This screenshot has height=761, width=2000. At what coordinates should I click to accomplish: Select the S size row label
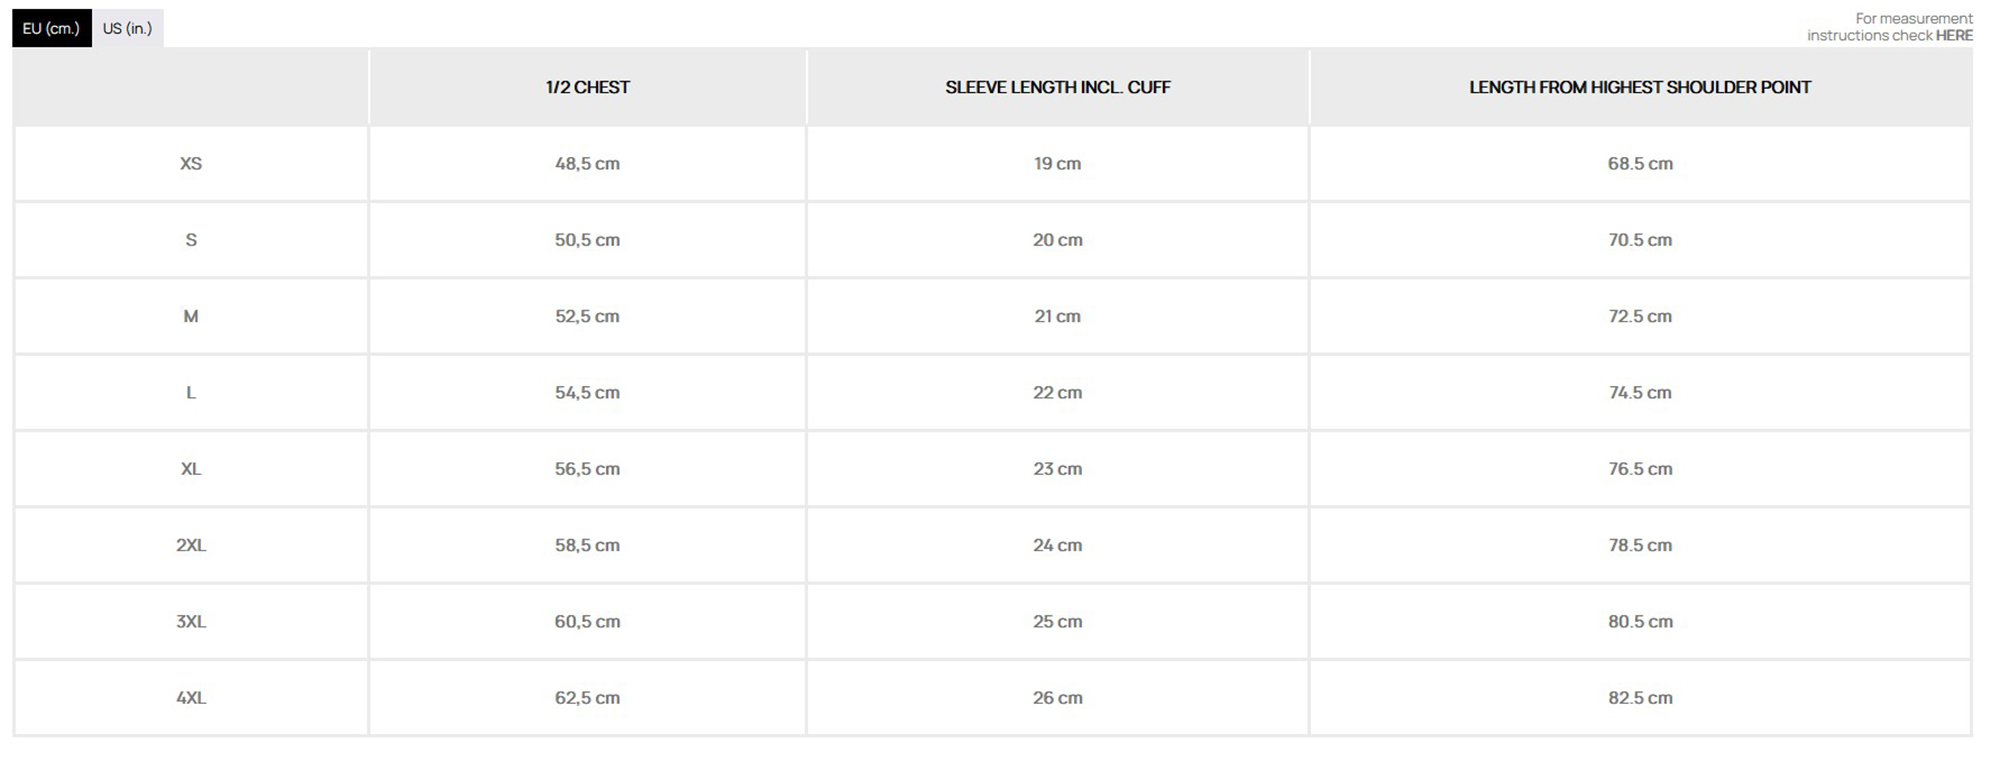click(191, 240)
